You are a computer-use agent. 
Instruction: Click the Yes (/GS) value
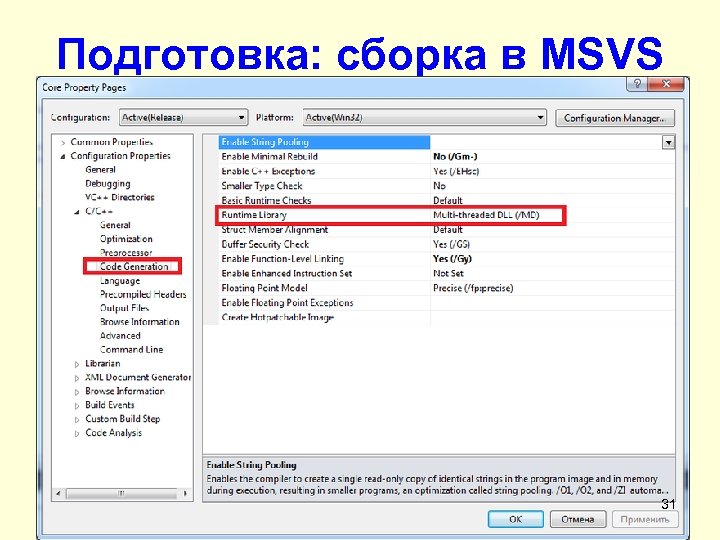pyautogui.click(x=451, y=244)
